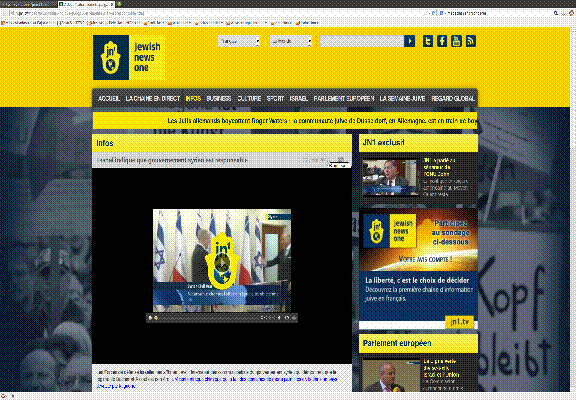Select the active browser tab
The image size is (576, 400).
pyautogui.click(x=86, y=4)
